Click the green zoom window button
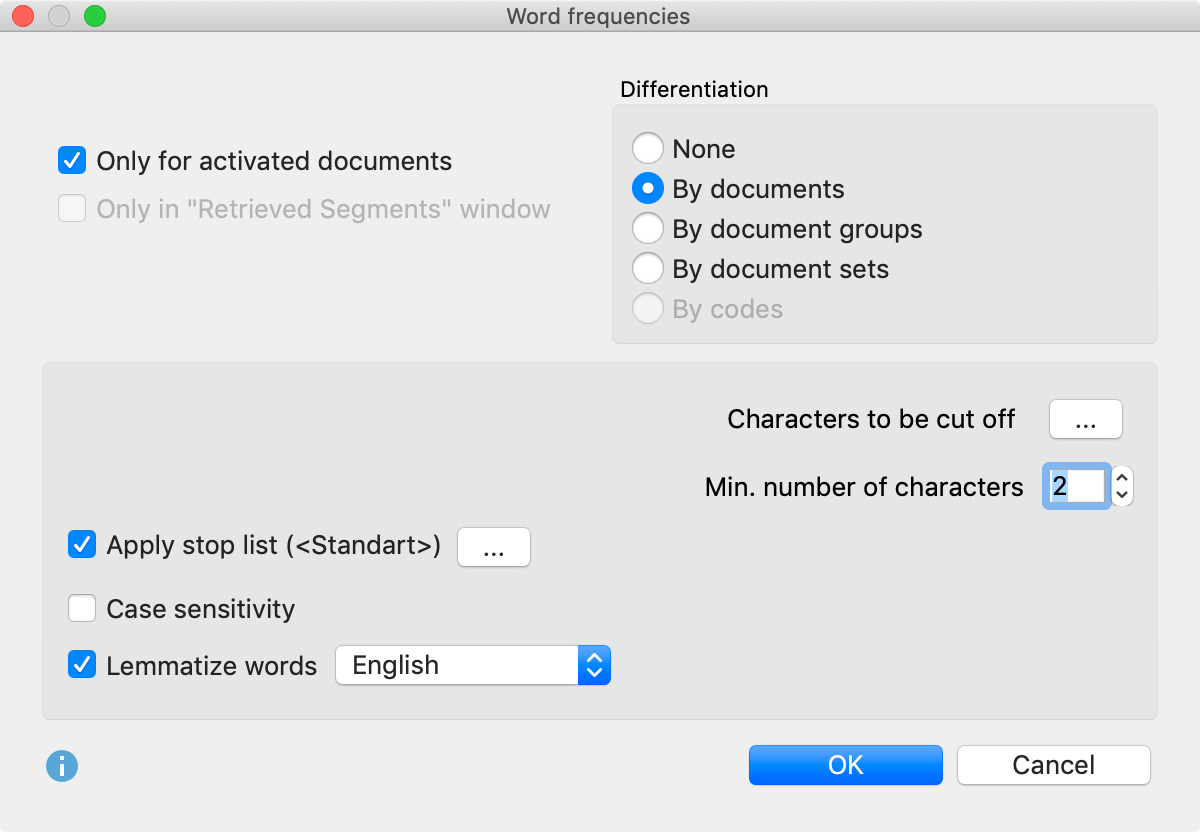The width and height of the screenshot is (1200, 832). pos(94,16)
